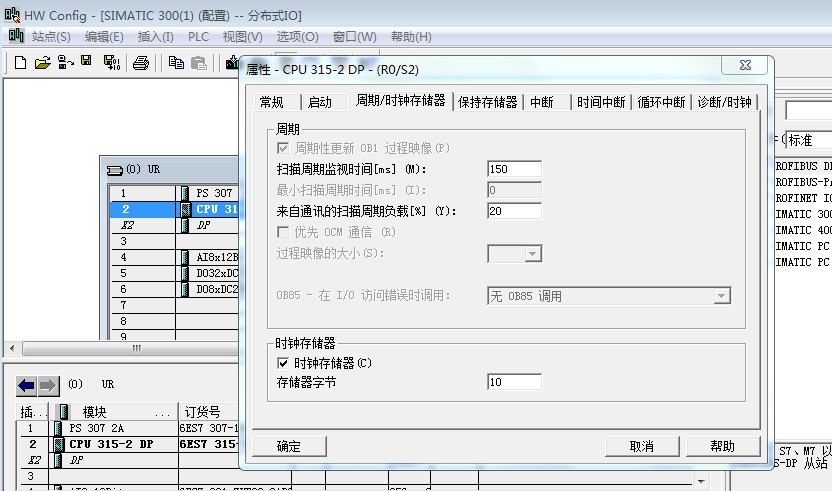
Task: Click the Open online station toolbar icon
Action: pos(65,63)
